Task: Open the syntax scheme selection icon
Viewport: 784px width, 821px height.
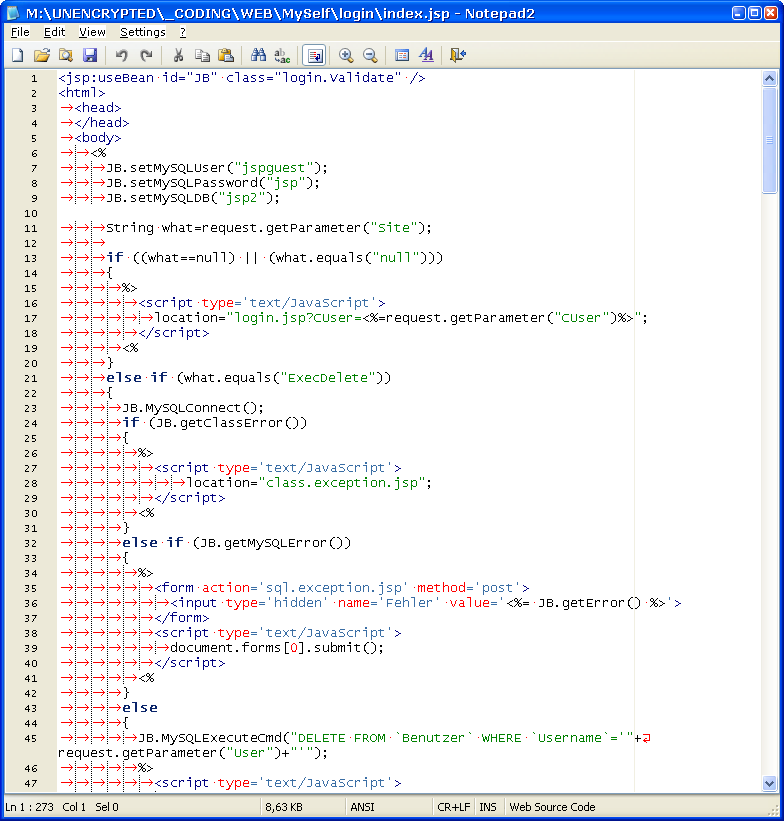Action: (x=402, y=55)
